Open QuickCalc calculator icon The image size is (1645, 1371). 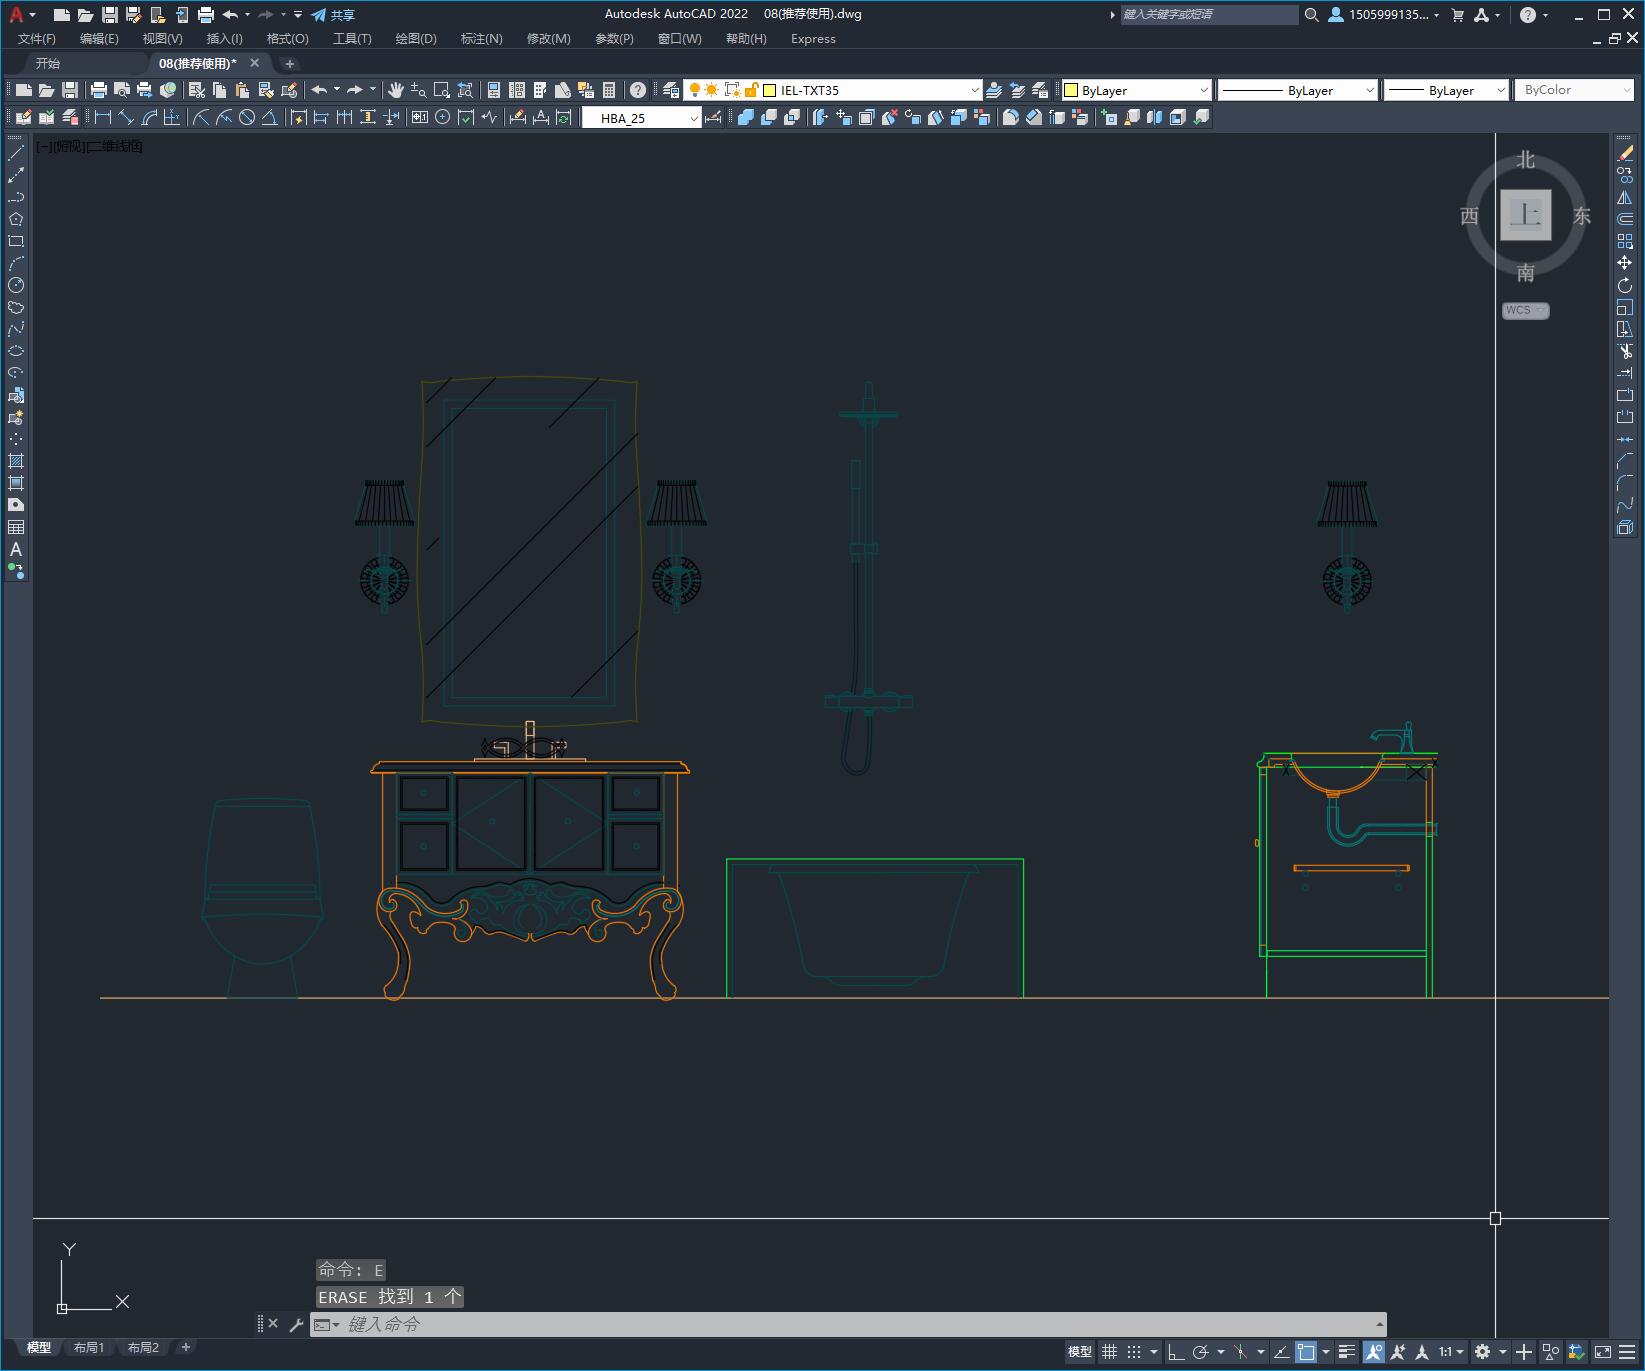point(609,90)
